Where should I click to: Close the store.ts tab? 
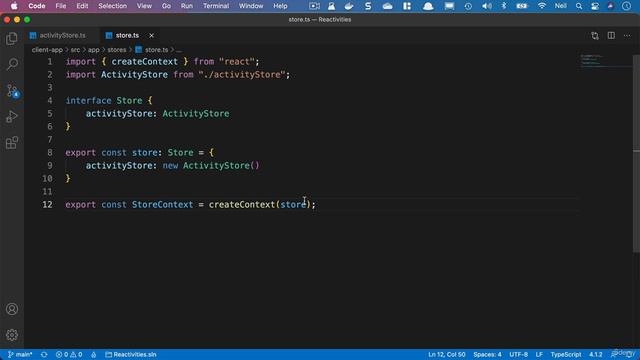tap(151, 36)
